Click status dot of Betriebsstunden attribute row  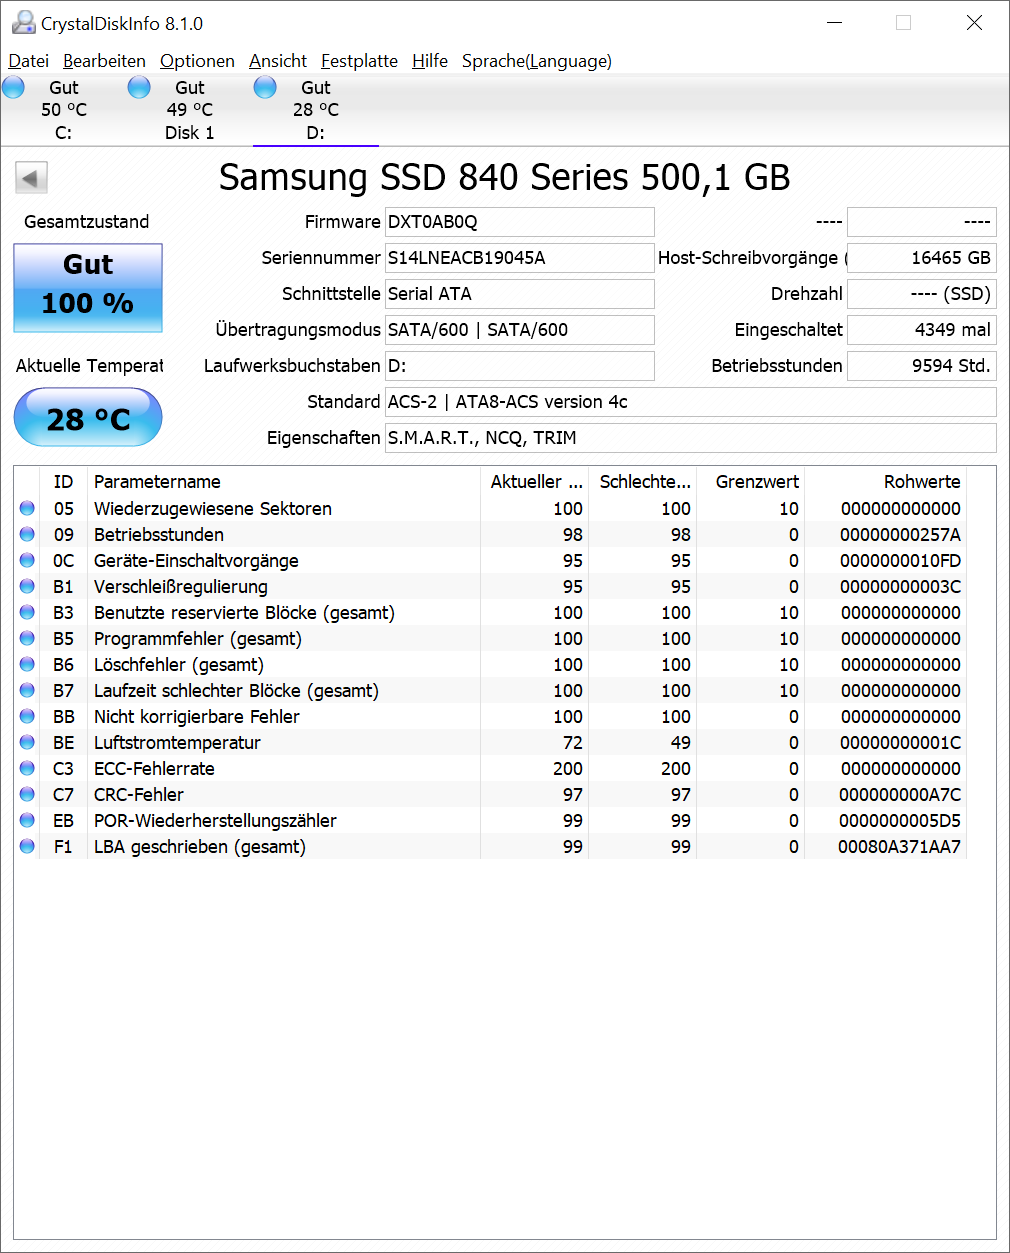point(27,535)
